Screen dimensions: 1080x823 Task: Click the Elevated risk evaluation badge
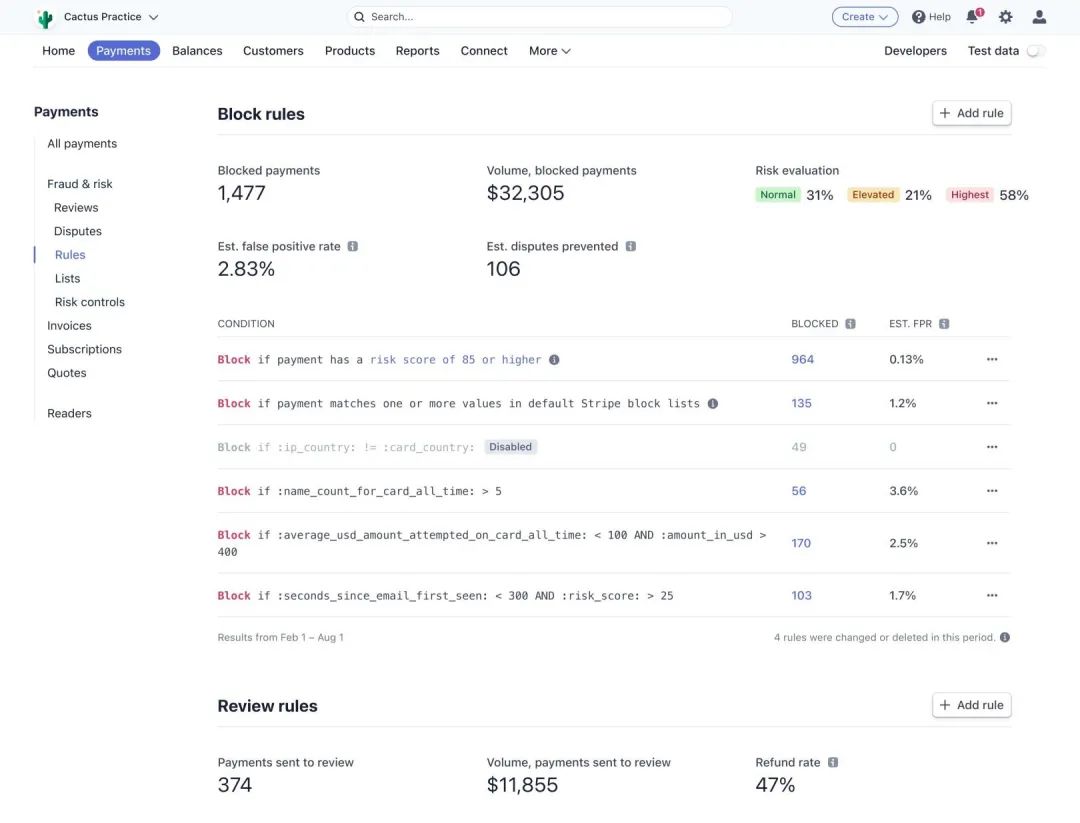(872, 194)
